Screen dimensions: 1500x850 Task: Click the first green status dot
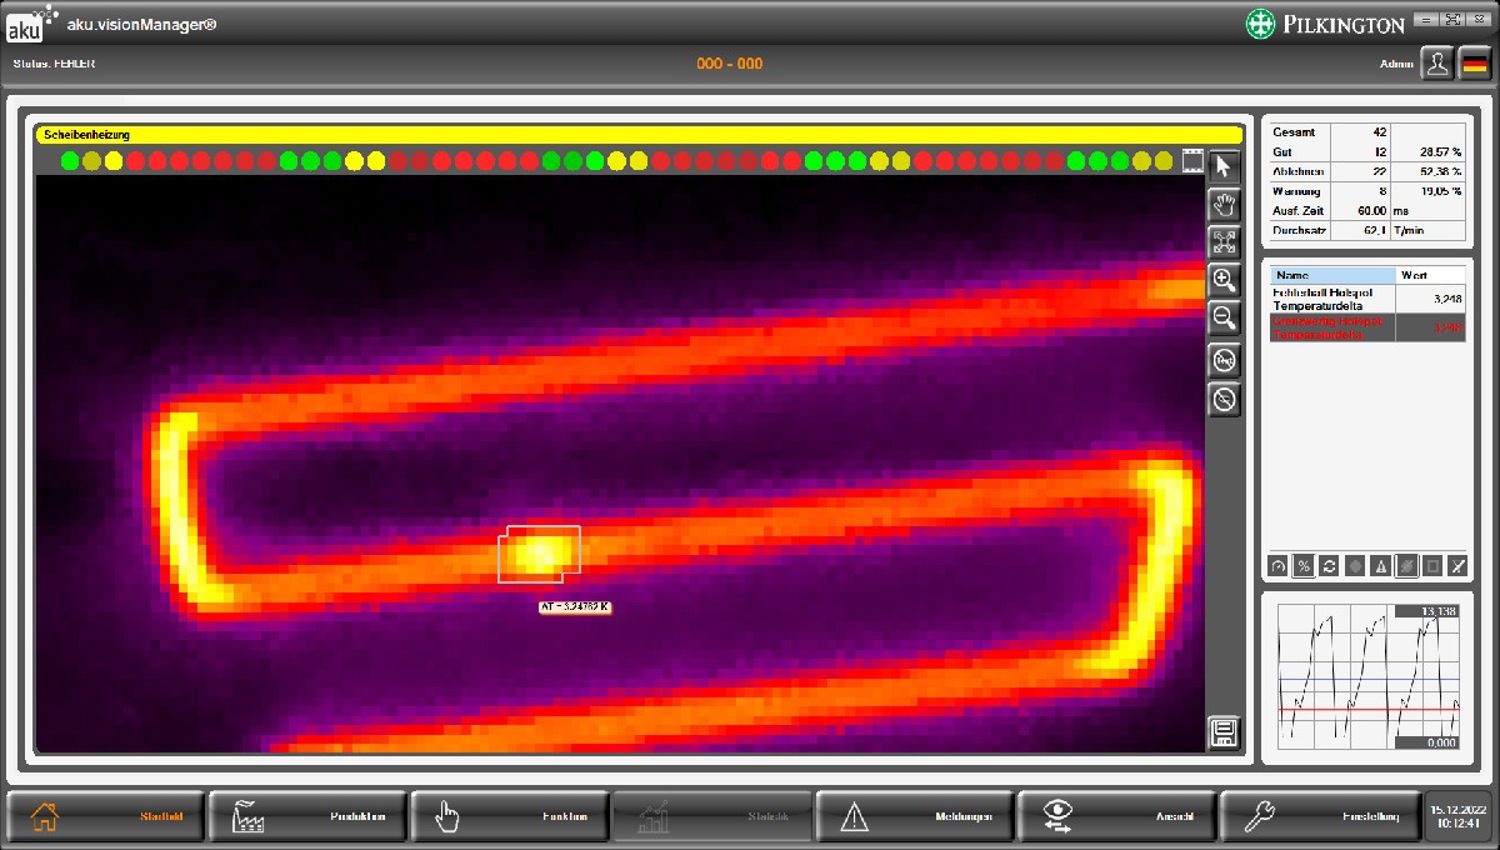pos(69,161)
